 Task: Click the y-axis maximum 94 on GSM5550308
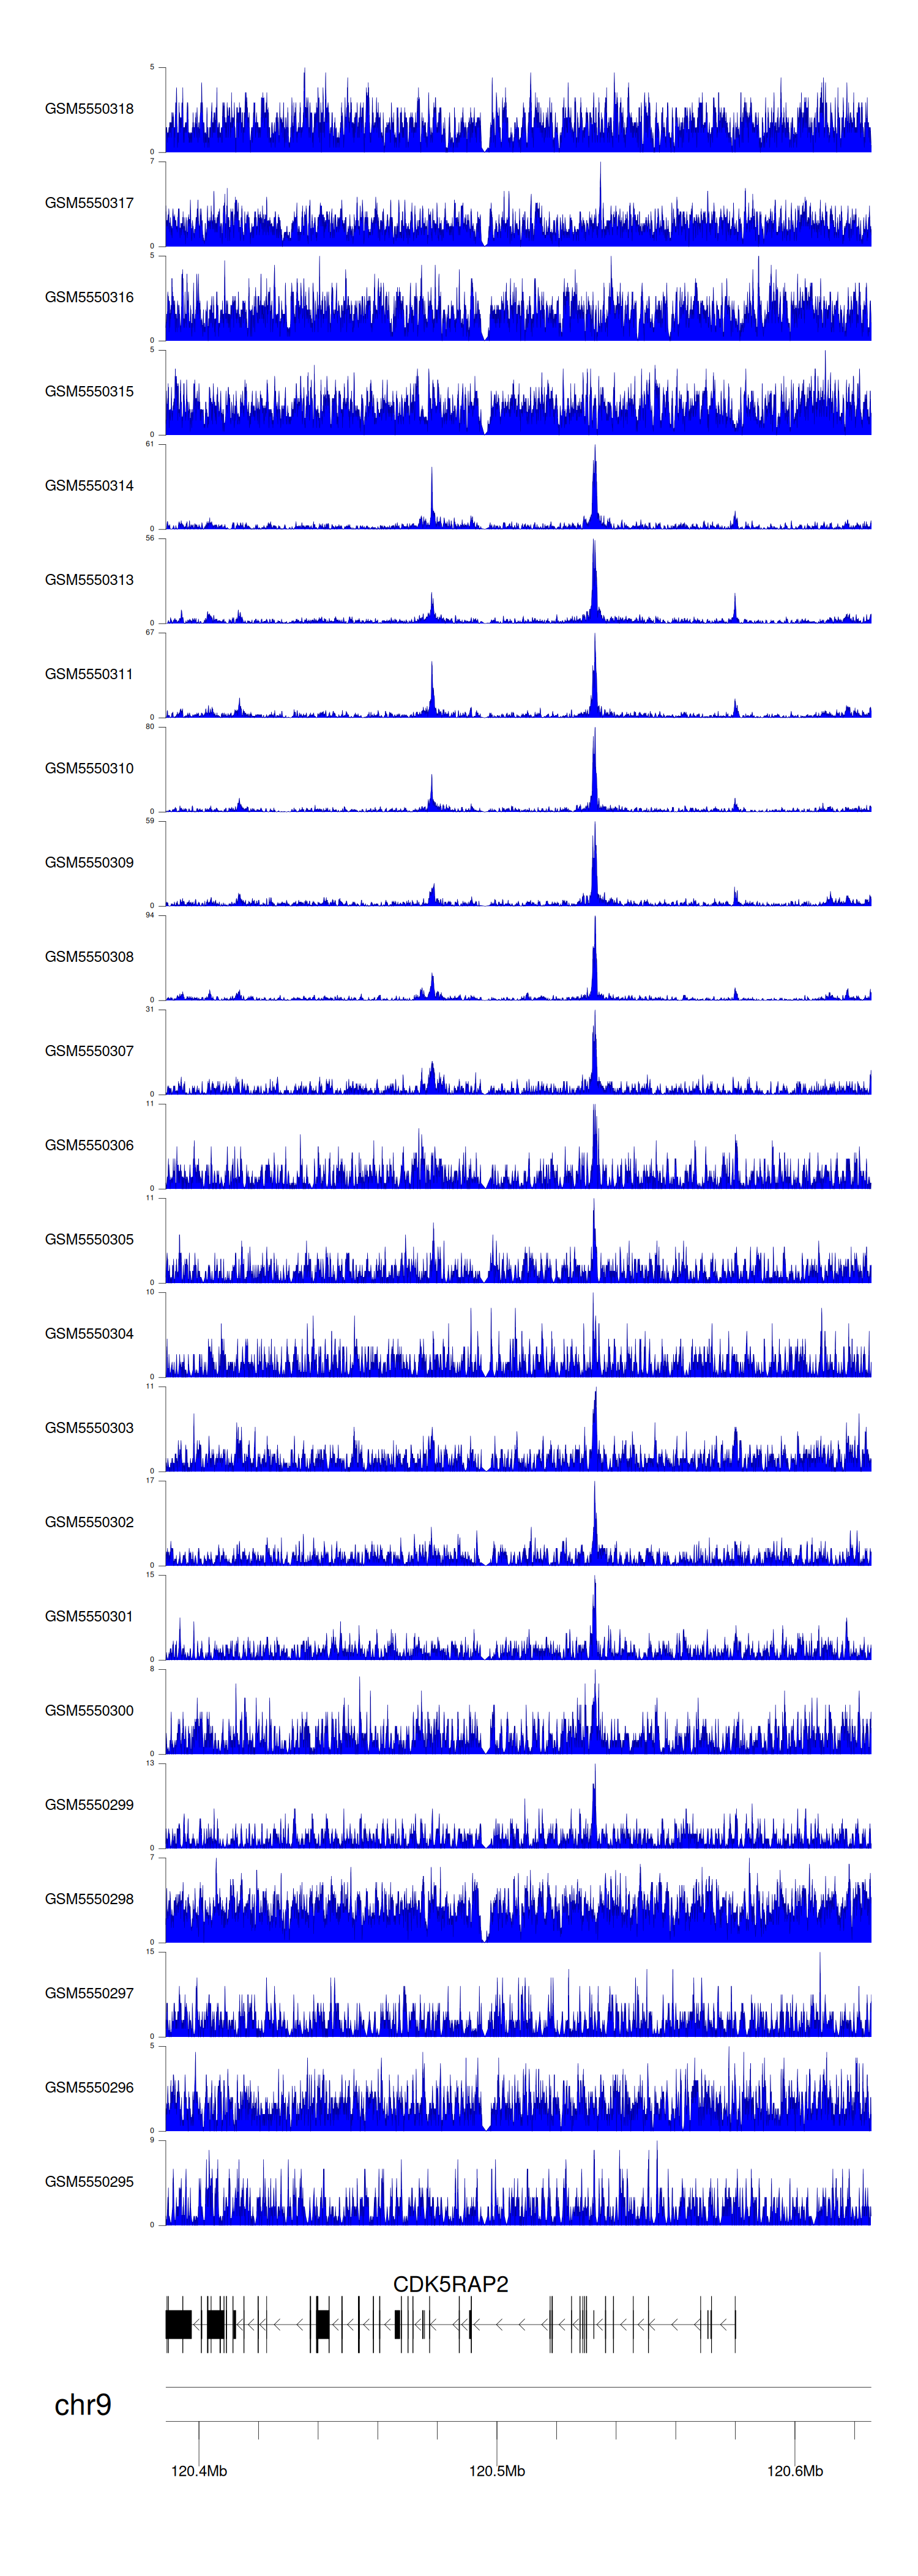click(x=150, y=915)
